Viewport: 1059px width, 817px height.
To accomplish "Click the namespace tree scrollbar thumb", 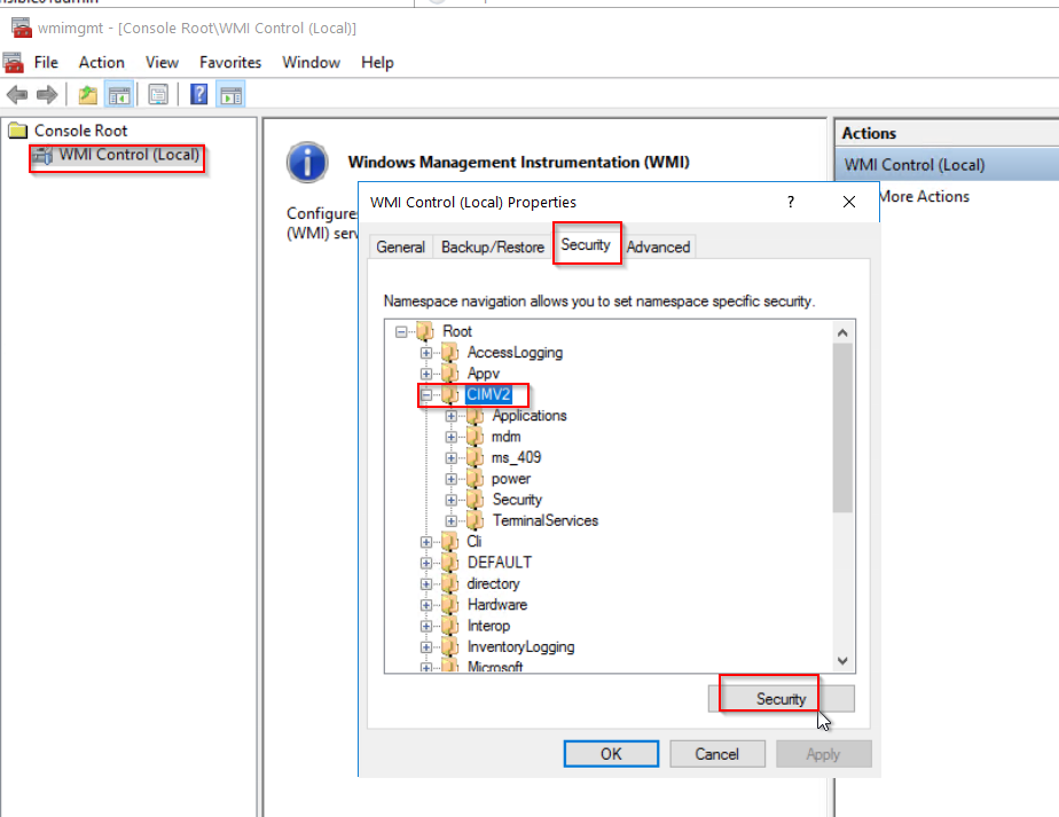I will coord(842,427).
